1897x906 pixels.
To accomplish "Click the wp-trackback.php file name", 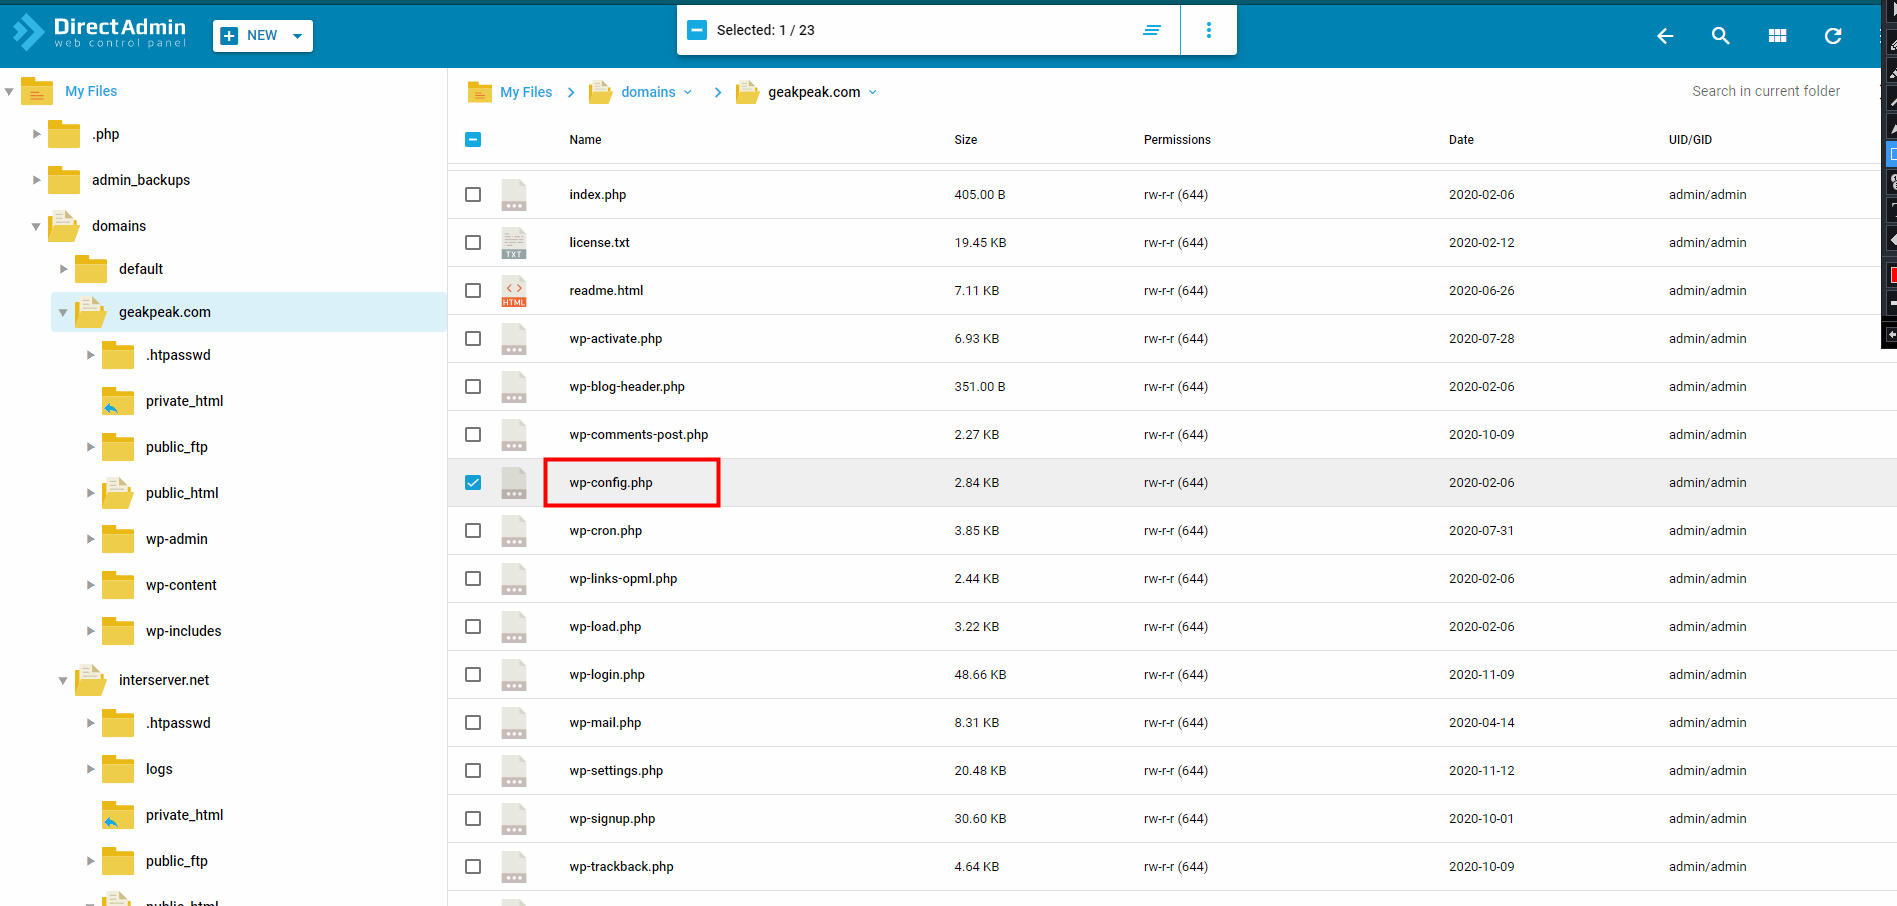I will 621,867.
